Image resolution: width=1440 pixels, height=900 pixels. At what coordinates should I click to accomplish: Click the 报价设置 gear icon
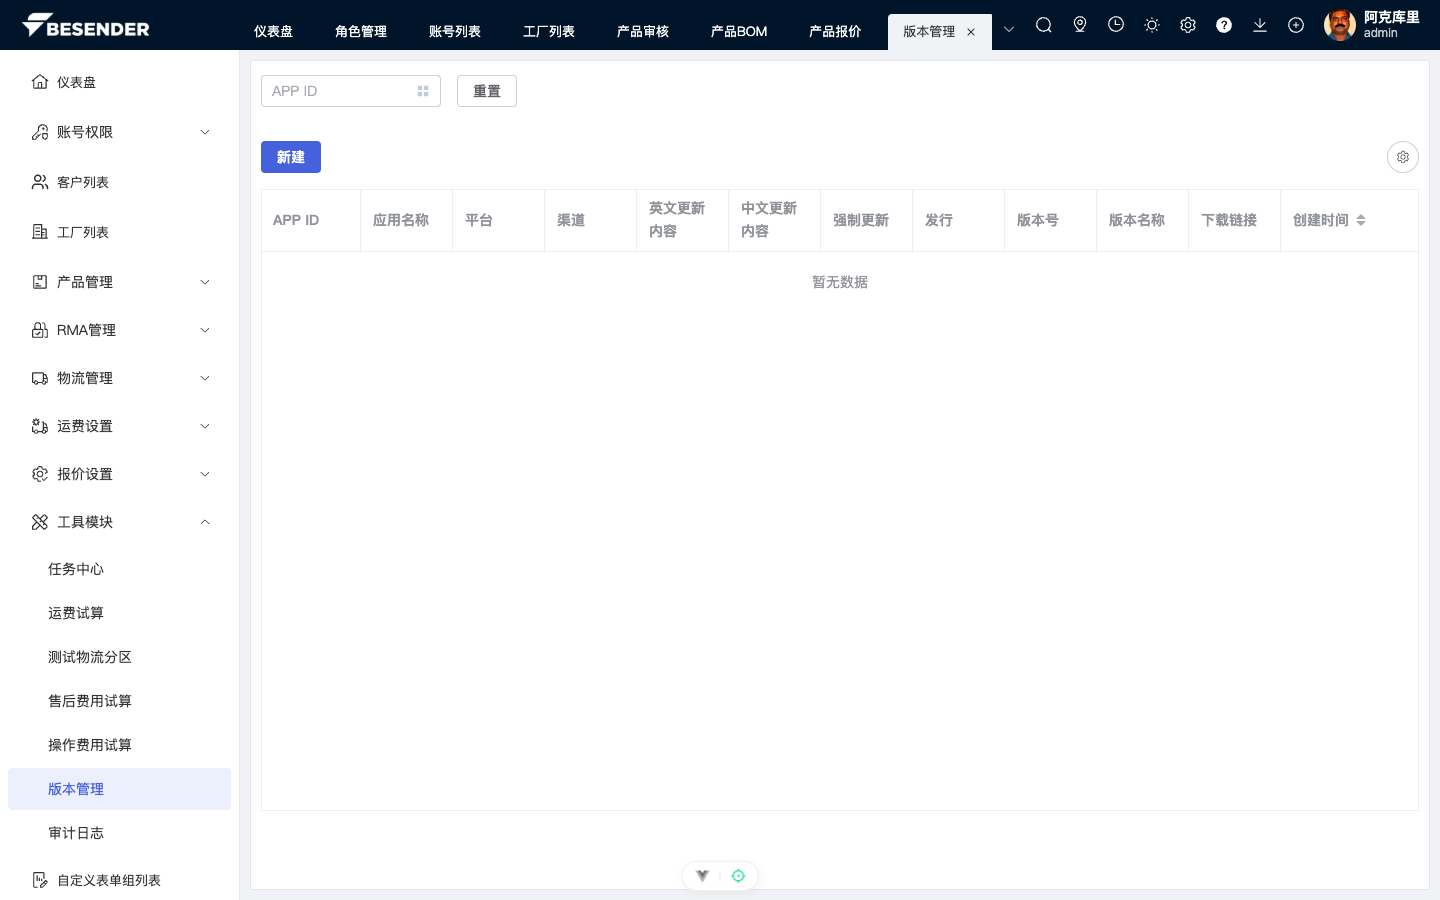click(x=40, y=474)
